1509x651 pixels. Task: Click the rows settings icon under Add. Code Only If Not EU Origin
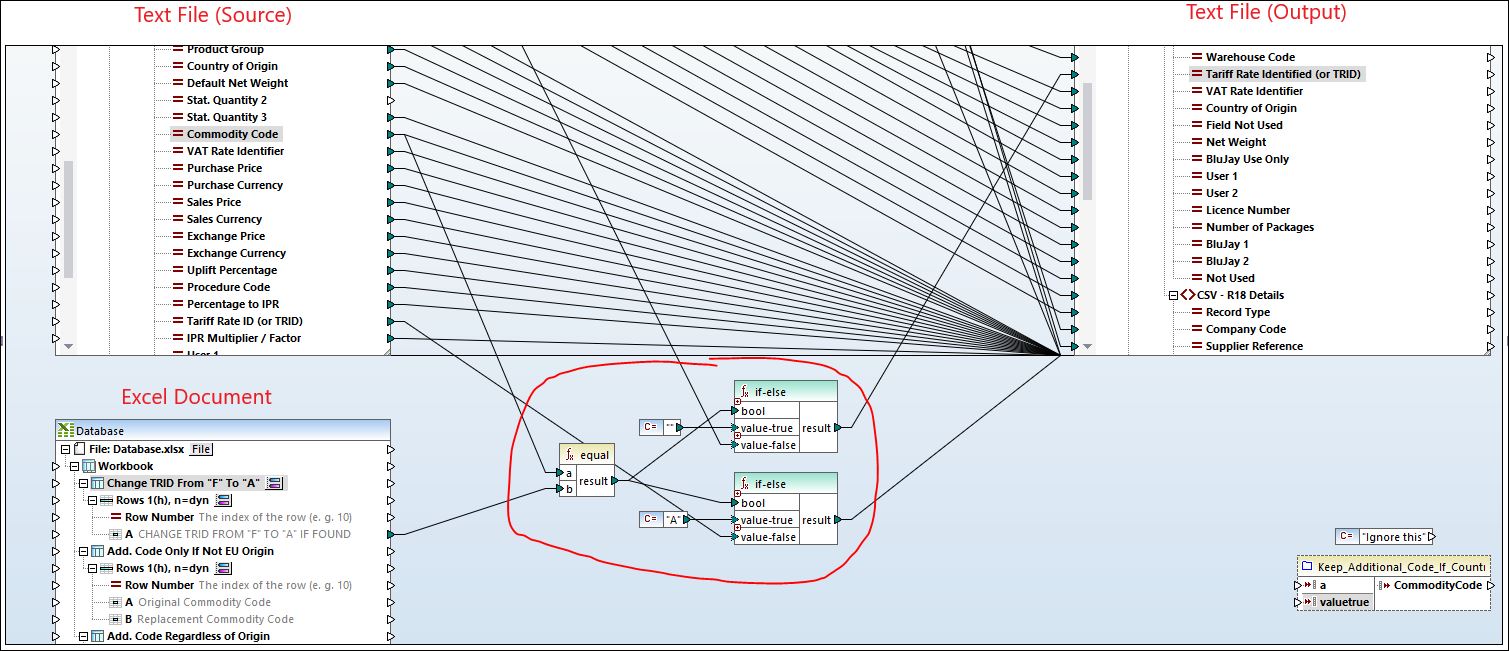click(223, 568)
